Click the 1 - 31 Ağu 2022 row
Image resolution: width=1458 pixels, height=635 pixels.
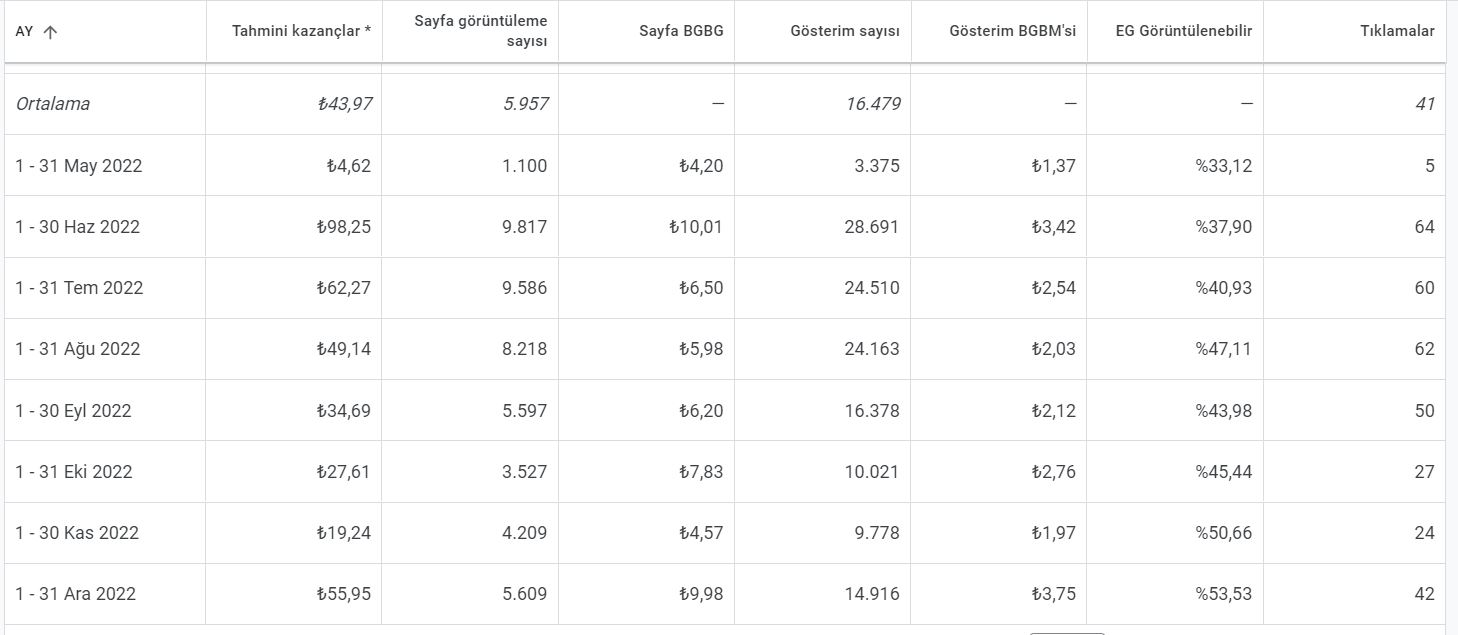tap(725, 349)
